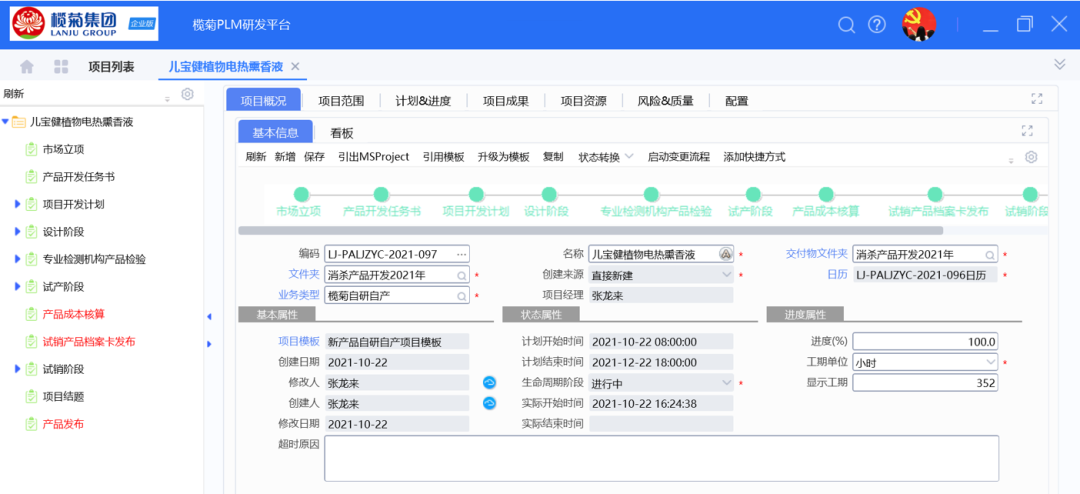Expand the 试销阶段 tree node

click(x=18, y=369)
